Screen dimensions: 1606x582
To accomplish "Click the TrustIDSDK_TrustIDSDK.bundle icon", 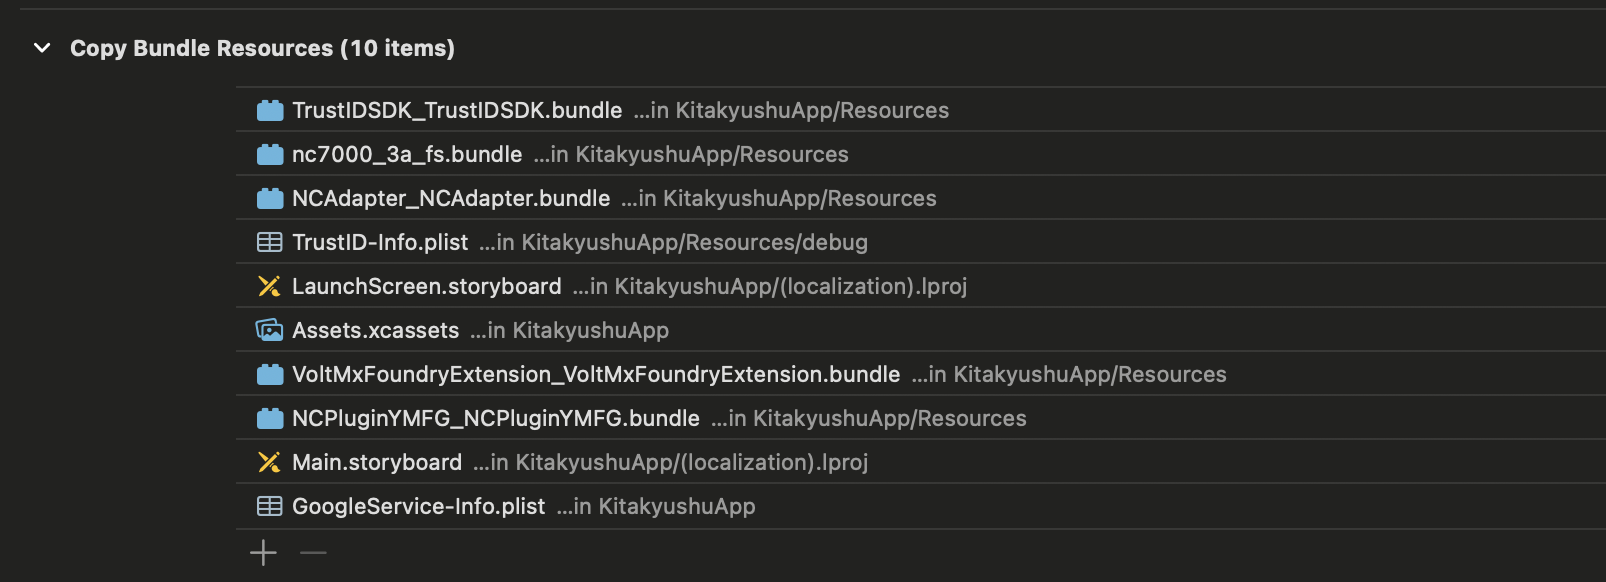I will [x=269, y=110].
